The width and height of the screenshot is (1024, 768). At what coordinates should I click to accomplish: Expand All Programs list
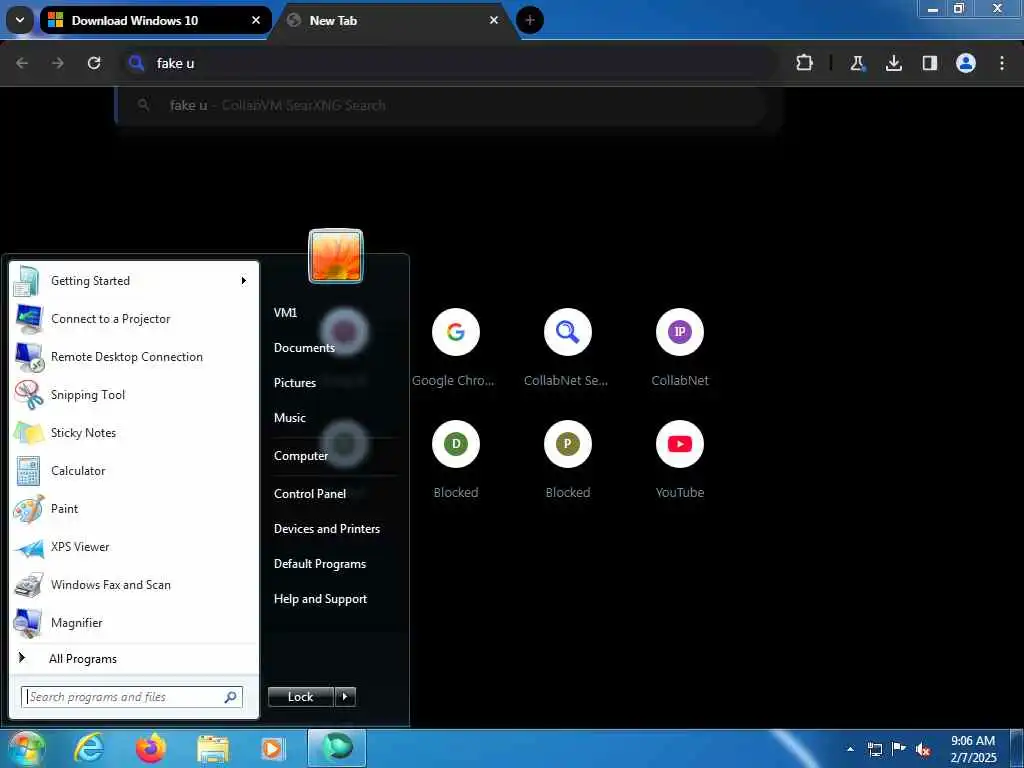point(134,659)
